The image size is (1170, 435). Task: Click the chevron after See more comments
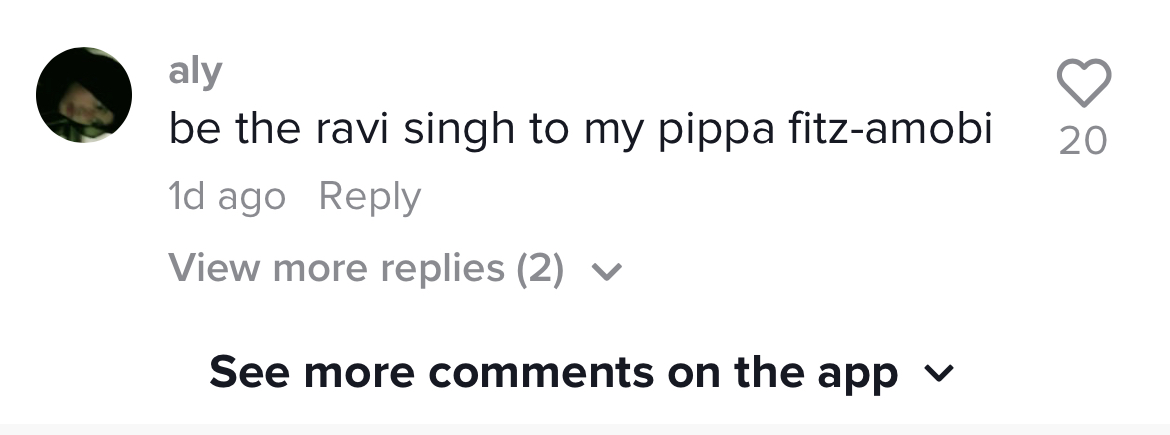pyautogui.click(x=939, y=372)
